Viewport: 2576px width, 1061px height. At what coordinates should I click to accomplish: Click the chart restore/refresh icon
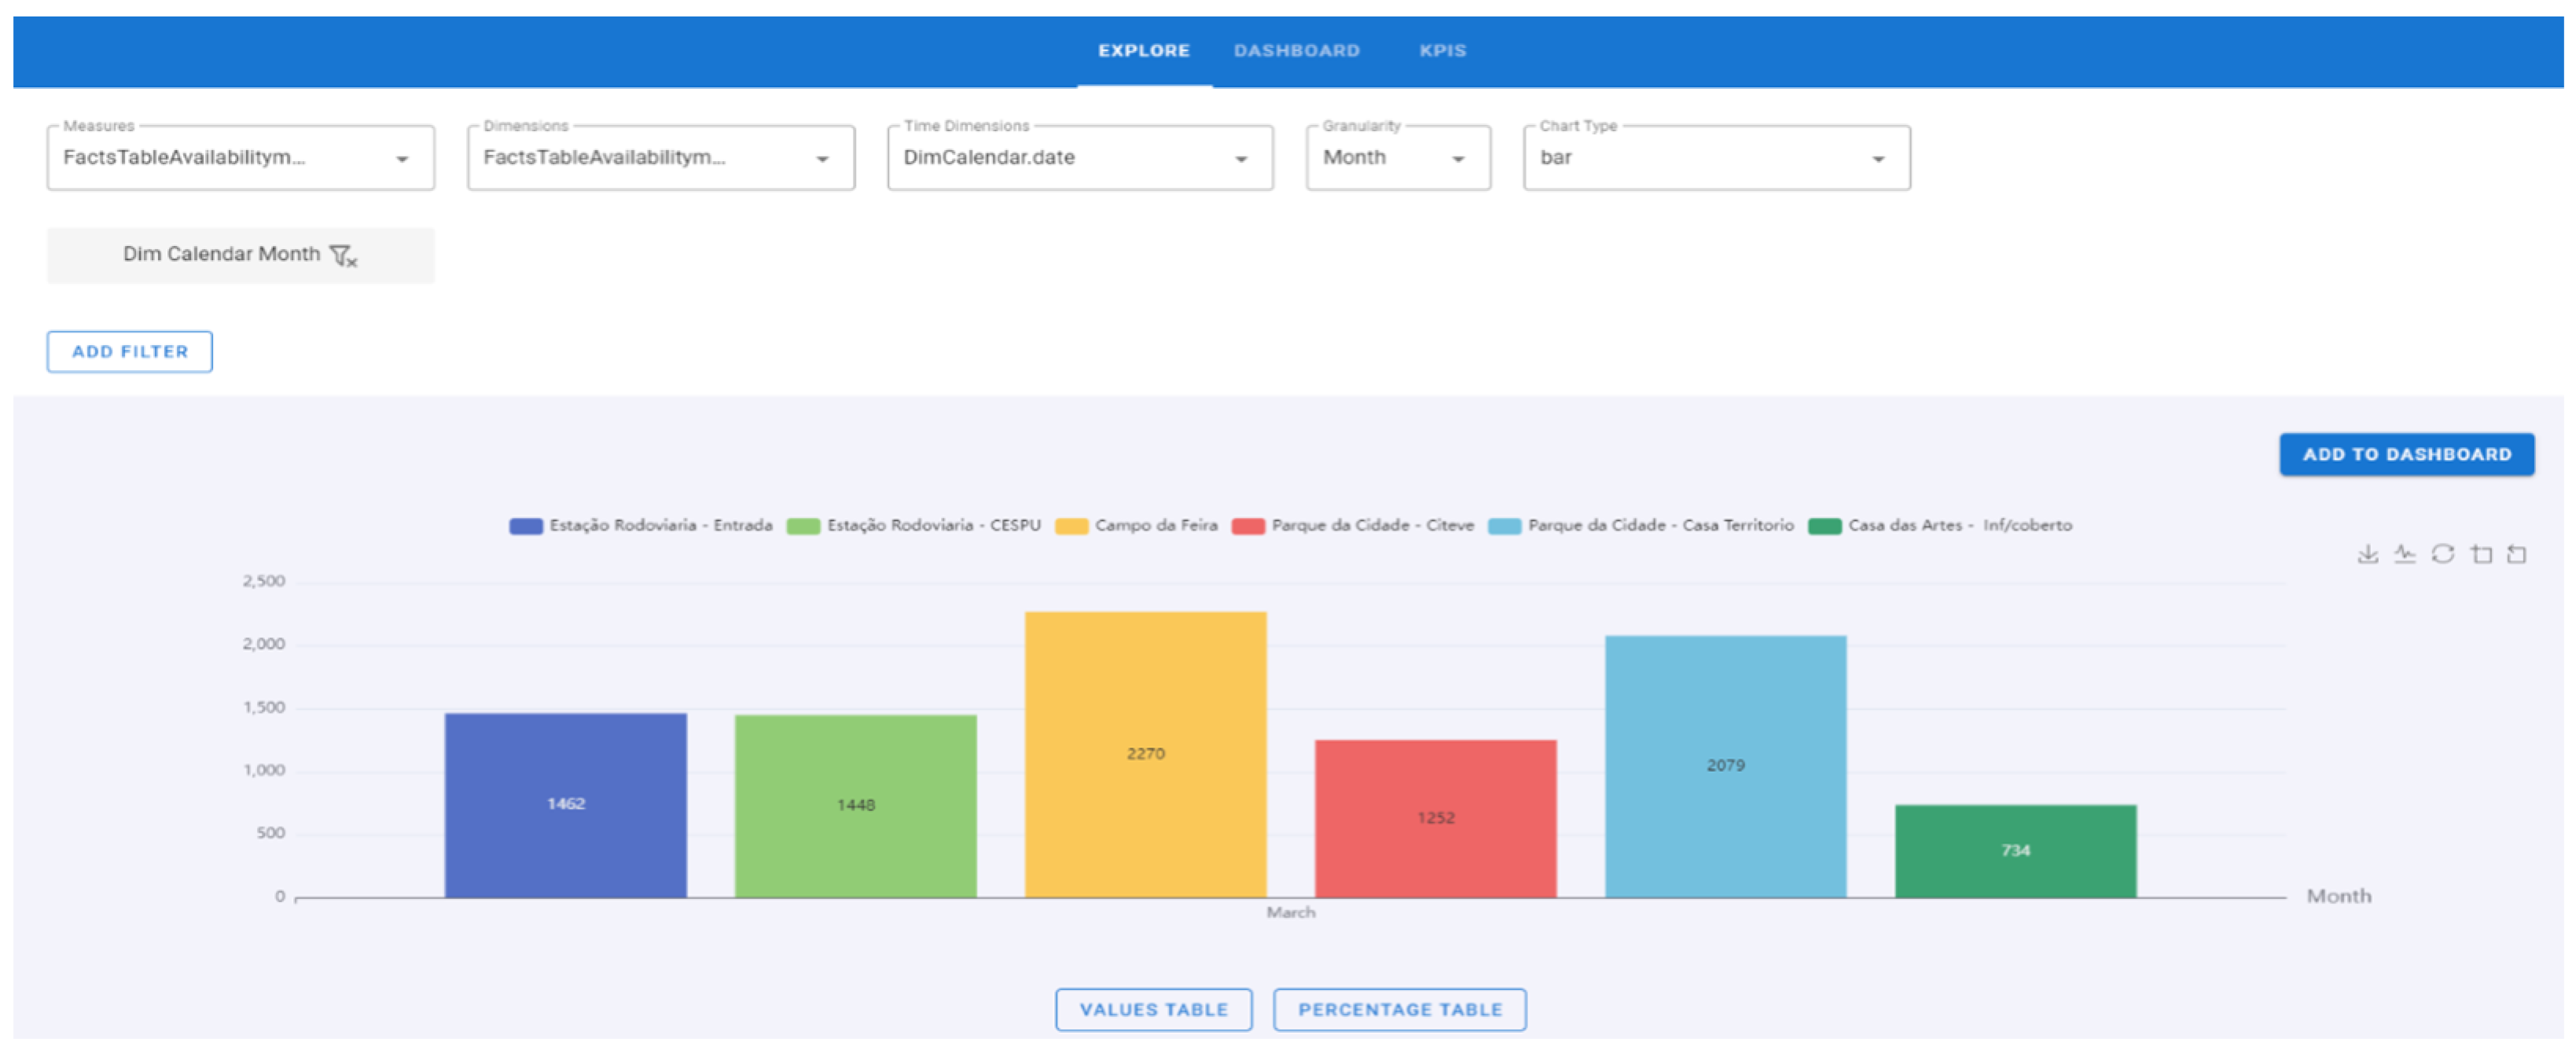point(2442,554)
